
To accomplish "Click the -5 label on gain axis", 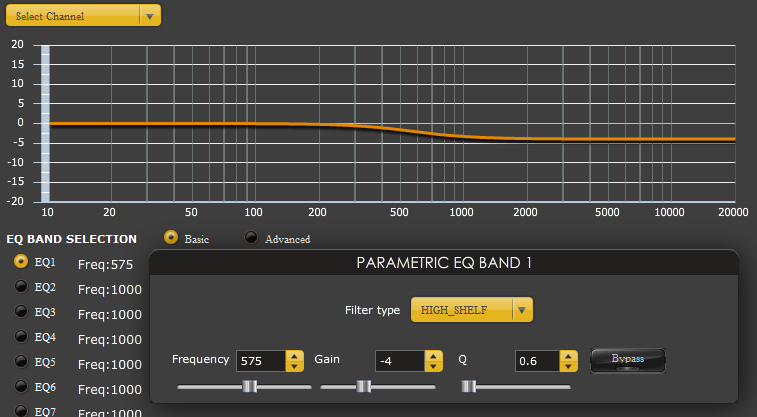I will (x=17, y=142).
